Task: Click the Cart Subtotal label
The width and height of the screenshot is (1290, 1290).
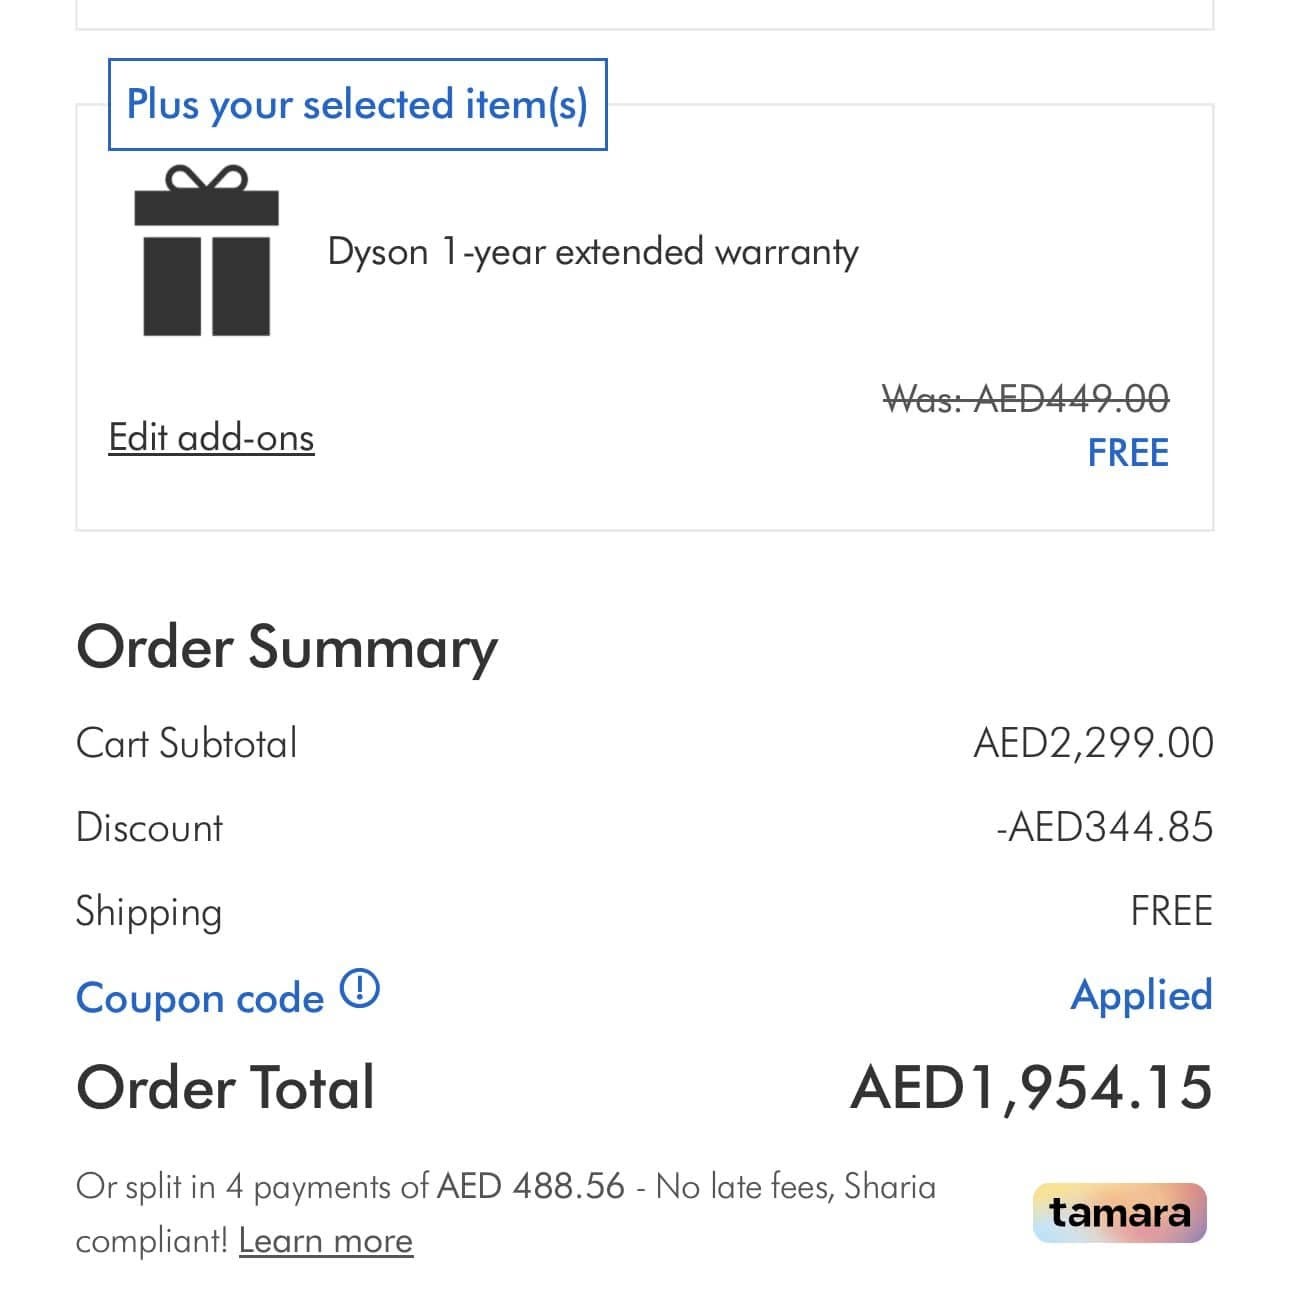Action: pos(187,743)
